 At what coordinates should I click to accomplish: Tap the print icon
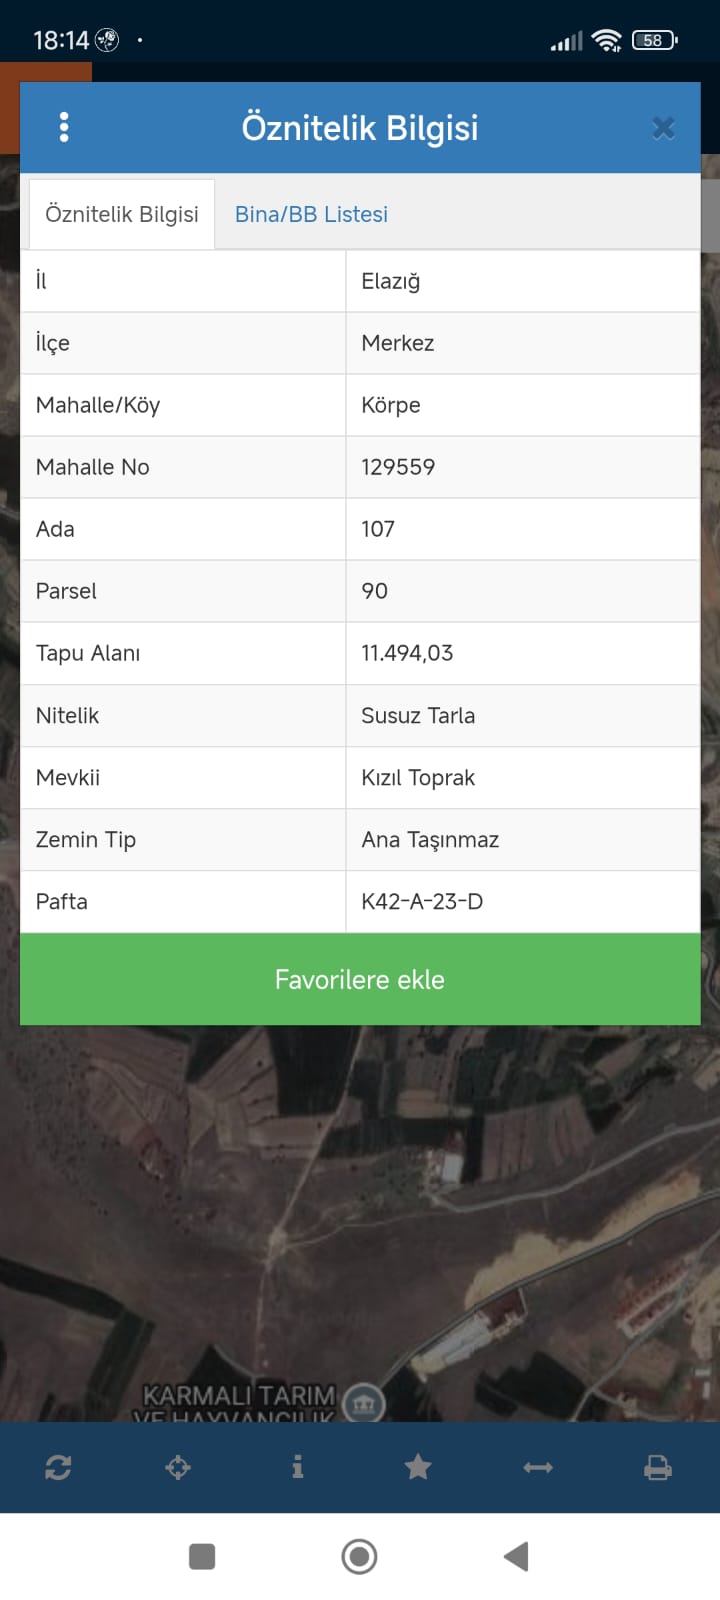point(658,1467)
